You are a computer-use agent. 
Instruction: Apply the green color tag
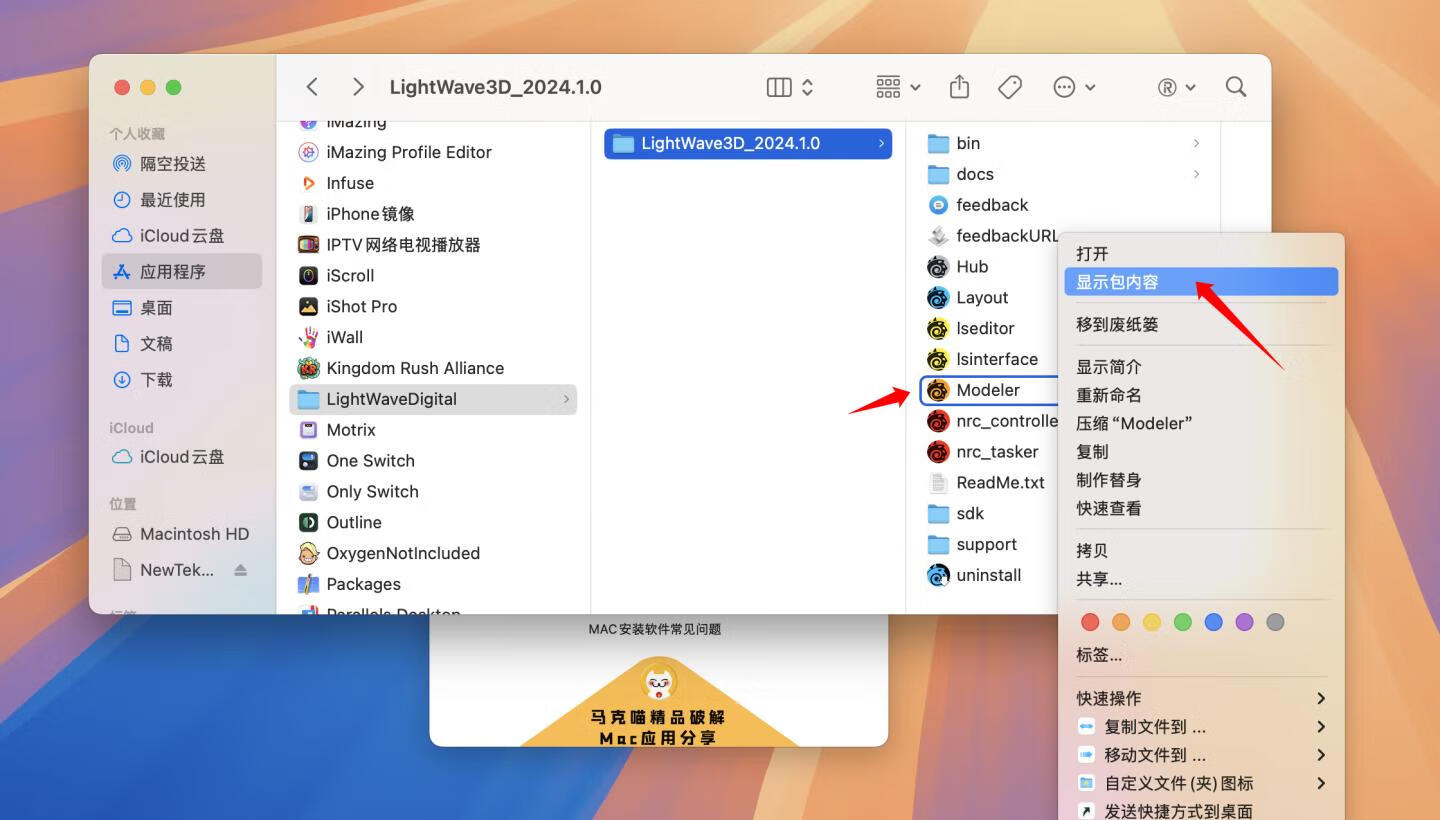[1183, 622]
